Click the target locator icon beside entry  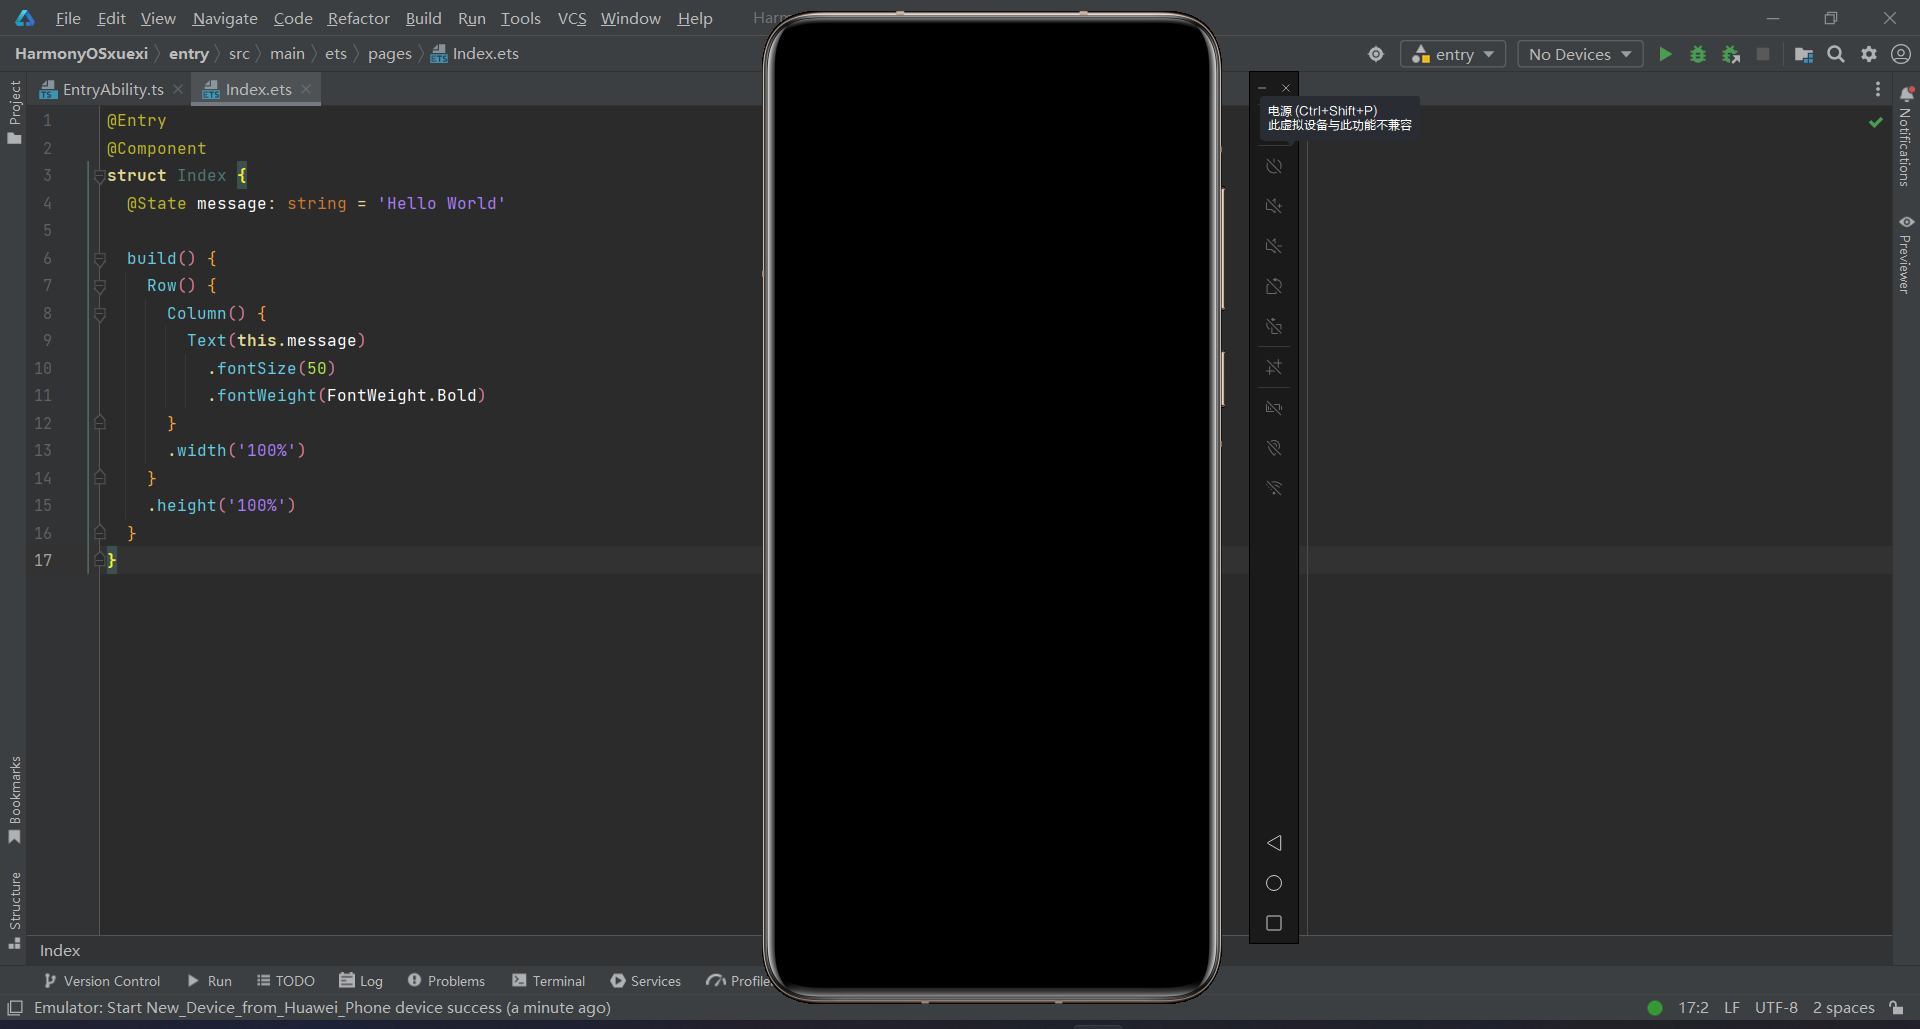pos(1376,54)
